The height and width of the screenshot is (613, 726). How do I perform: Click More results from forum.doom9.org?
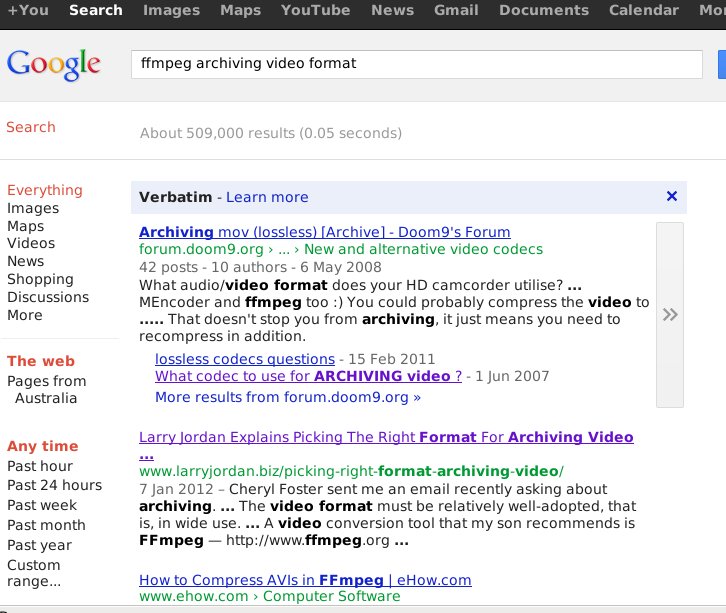click(288, 397)
